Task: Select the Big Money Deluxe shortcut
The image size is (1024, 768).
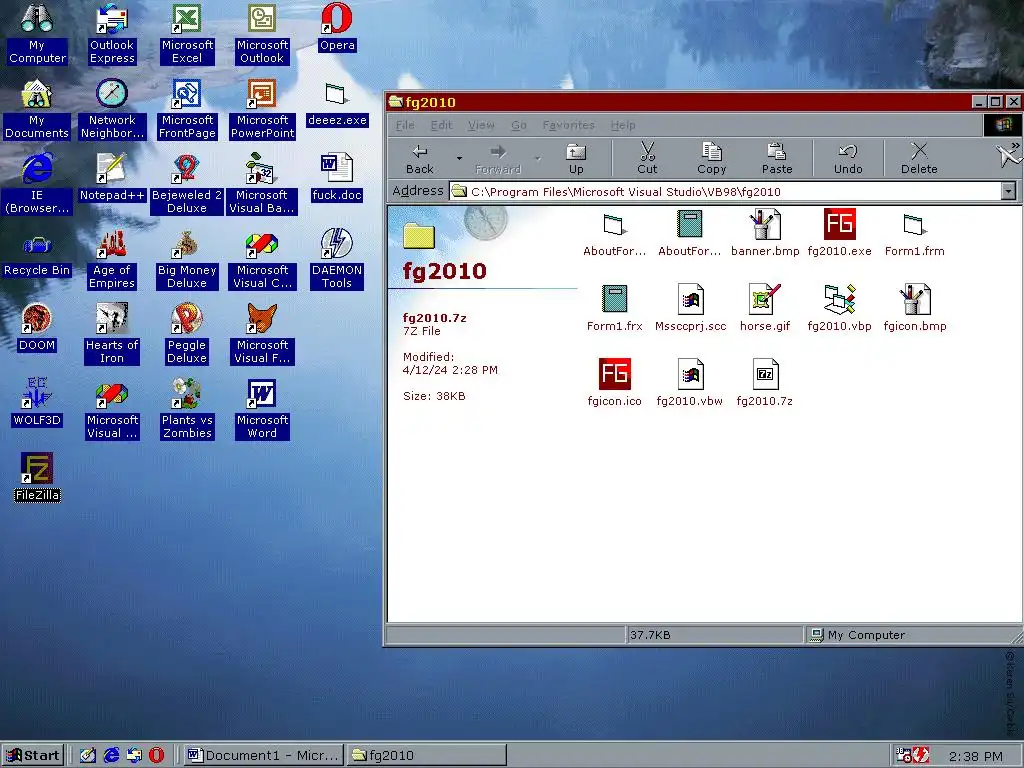Action: click(187, 259)
